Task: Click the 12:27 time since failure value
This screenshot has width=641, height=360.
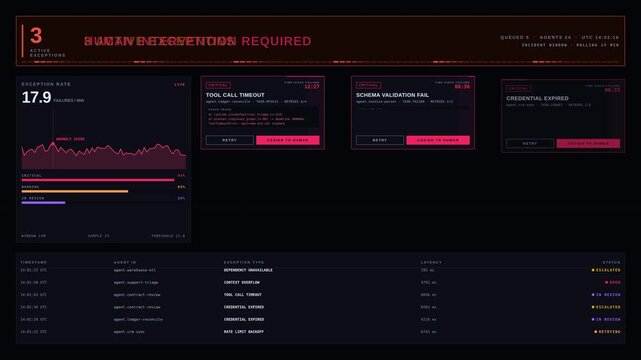Action: coord(312,87)
